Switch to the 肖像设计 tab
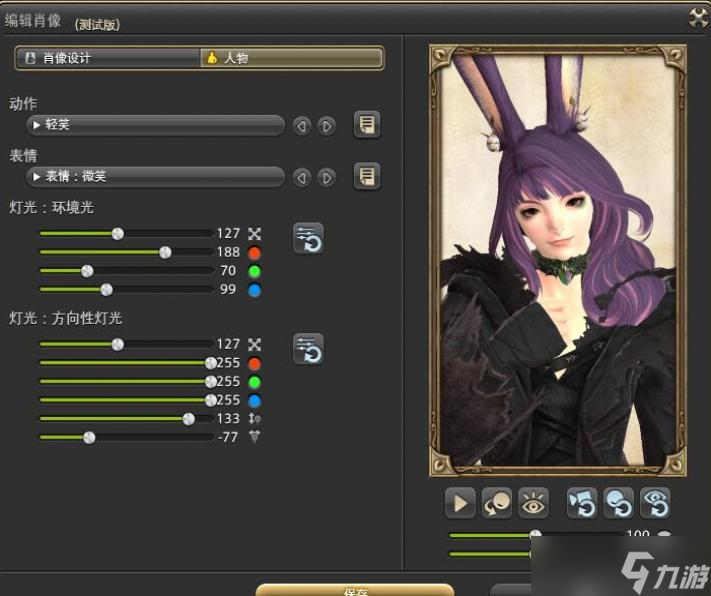 [x=108, y=58]
